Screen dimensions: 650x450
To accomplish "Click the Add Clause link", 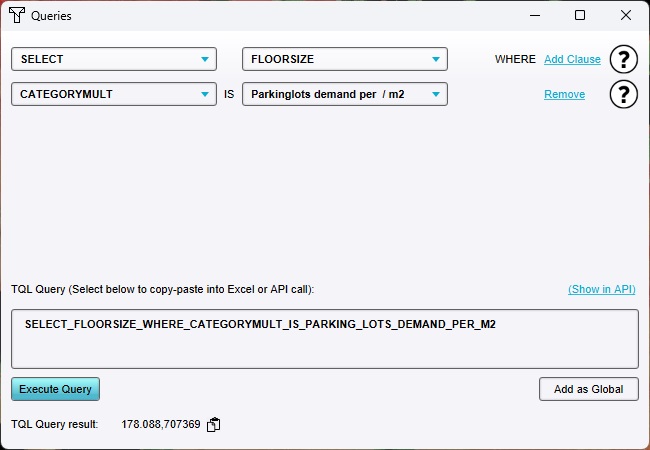I will pyautogui.click(x=572, y=59).
